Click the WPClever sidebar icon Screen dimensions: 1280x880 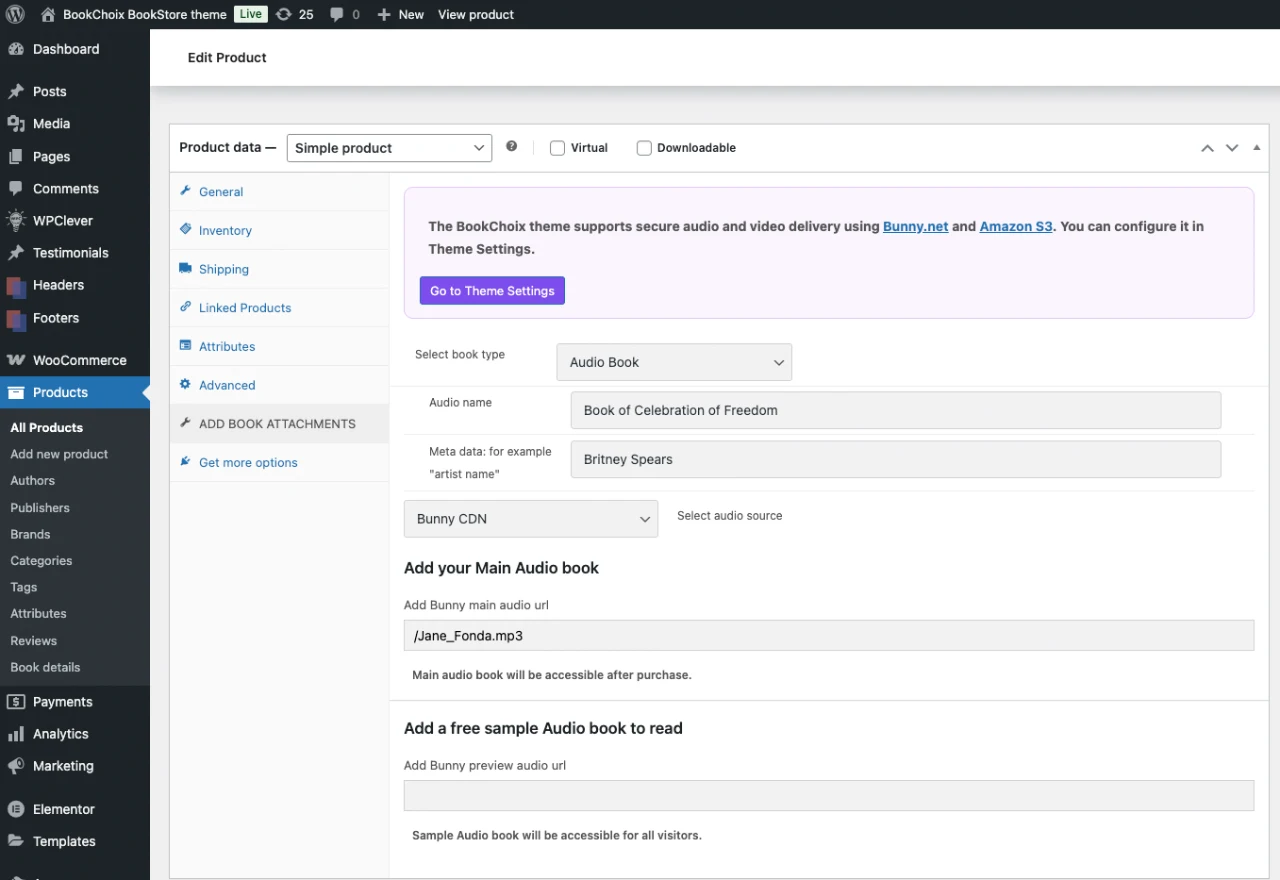click(16, 220)
